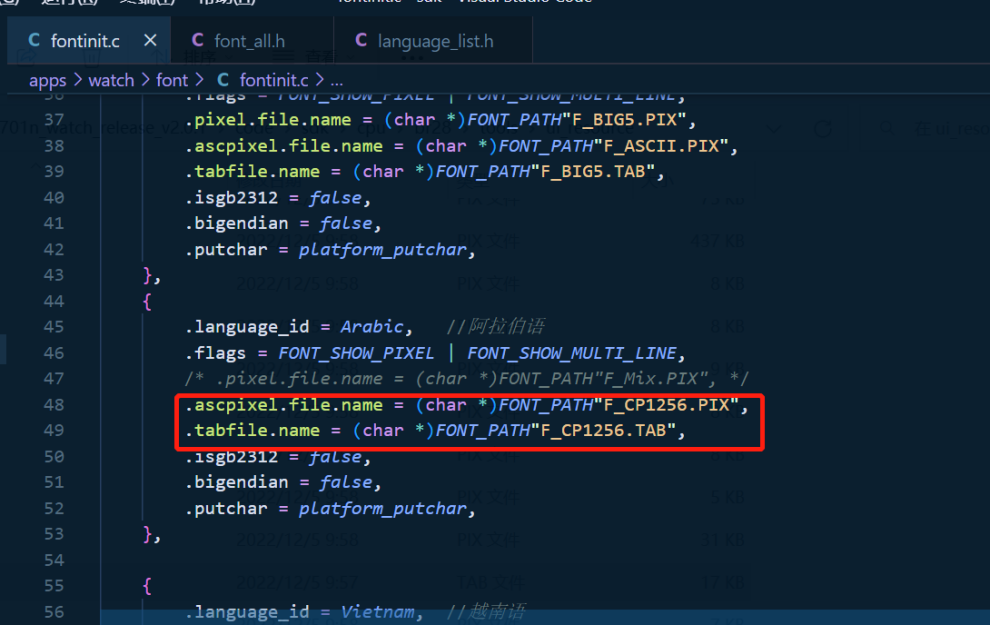990x625 pixels.
Task: Select line number 48 in the gutter
Action: 54,405
